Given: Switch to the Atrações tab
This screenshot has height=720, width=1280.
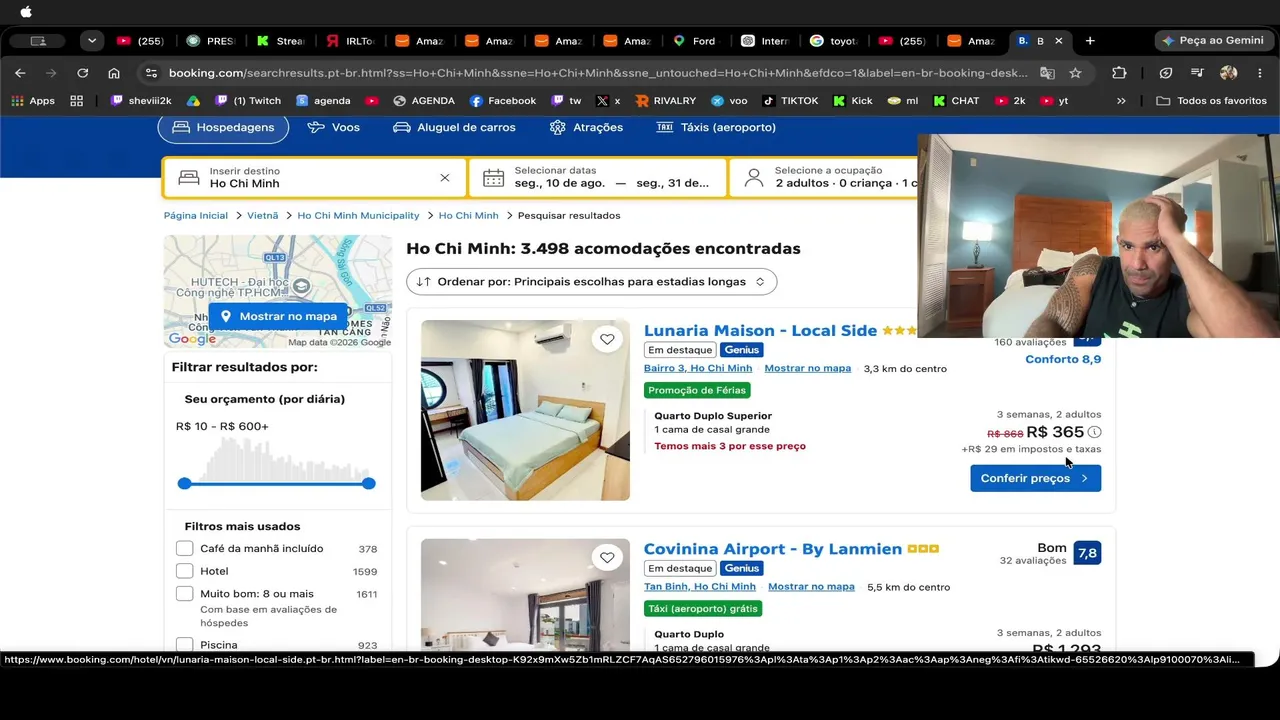Looking at the screenshot, I should click(x=586, y=128).
